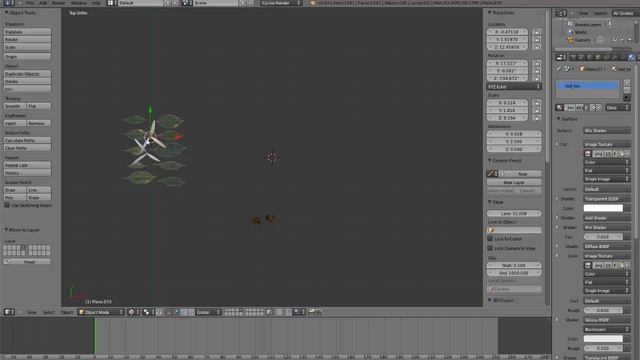Viewport: 640px width, 360px height.
Task: Lock the Rotation X value
Action: pos(537,63)
